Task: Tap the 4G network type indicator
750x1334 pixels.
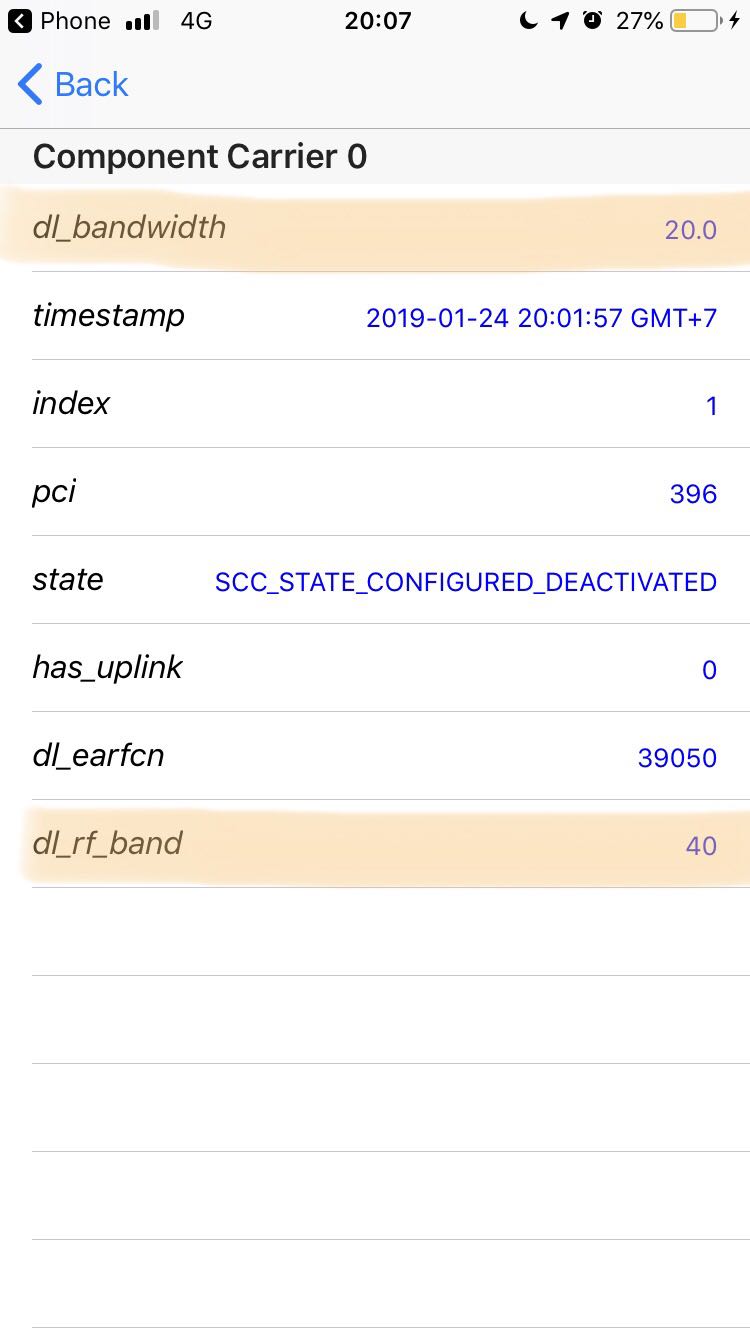Action: tap(196, 20)
